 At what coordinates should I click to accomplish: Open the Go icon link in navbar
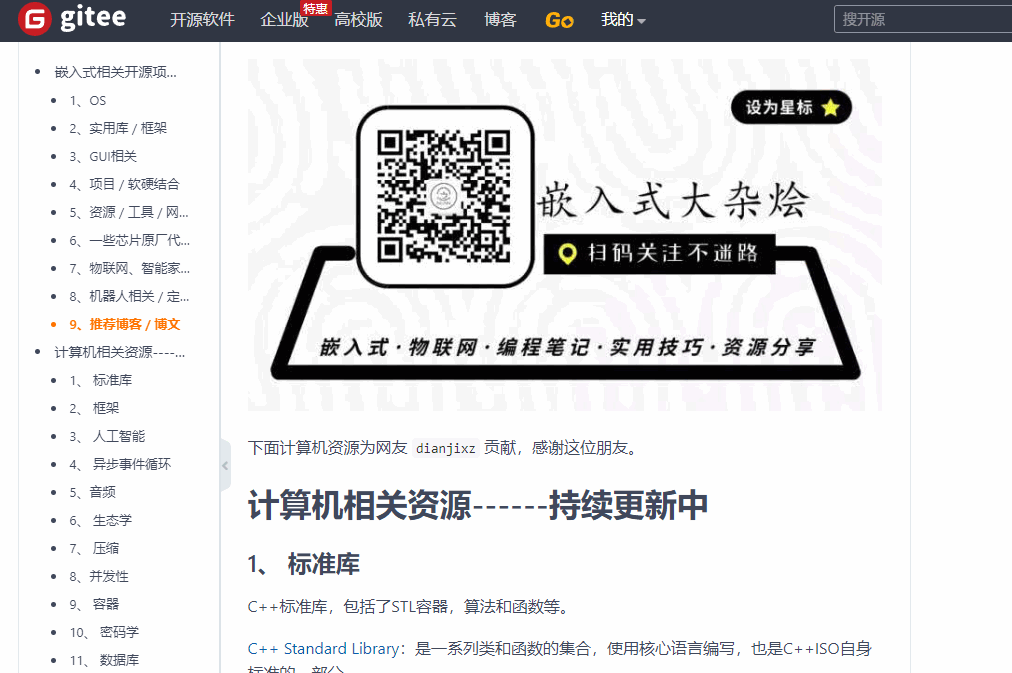tap(559, 20)
